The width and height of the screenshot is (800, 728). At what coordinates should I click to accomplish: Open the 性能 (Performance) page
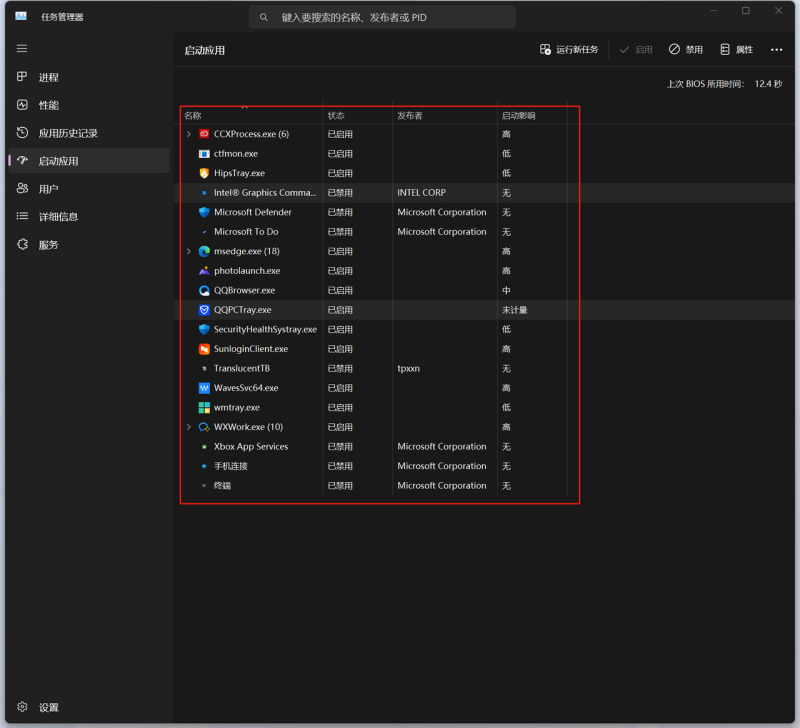(x=89, y=105)
